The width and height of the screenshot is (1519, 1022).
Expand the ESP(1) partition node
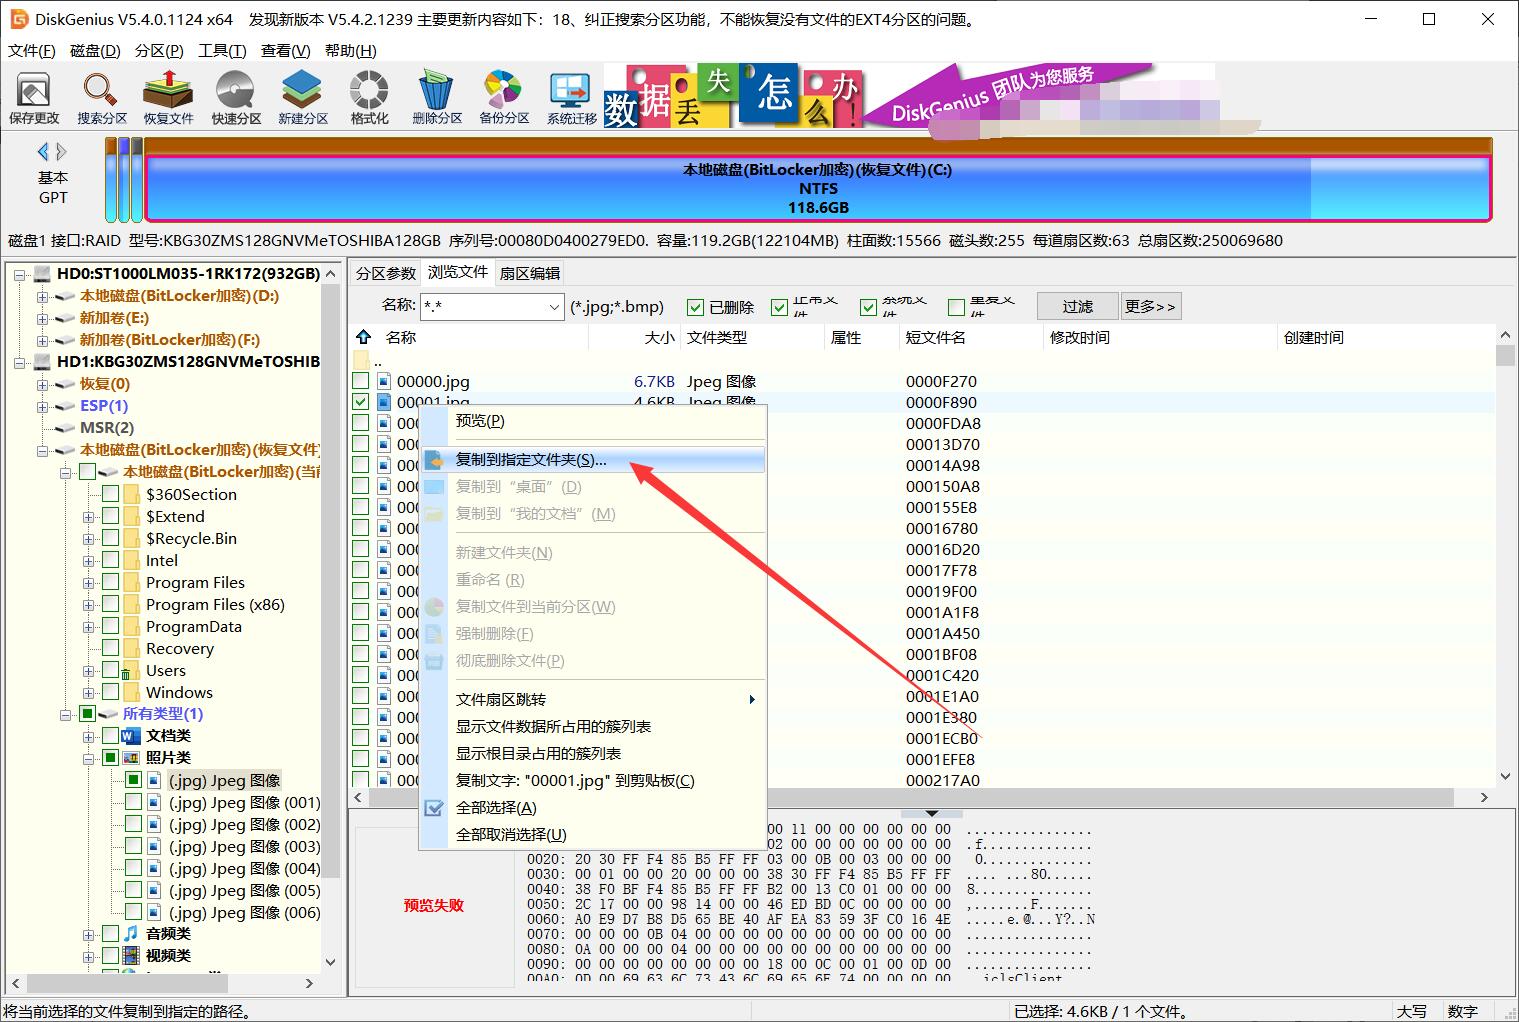pos(43,406)
